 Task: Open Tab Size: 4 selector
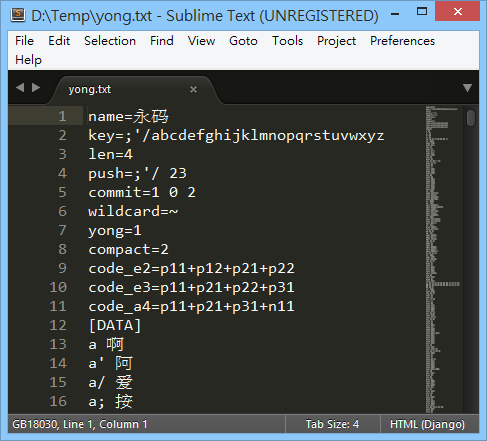332,424
